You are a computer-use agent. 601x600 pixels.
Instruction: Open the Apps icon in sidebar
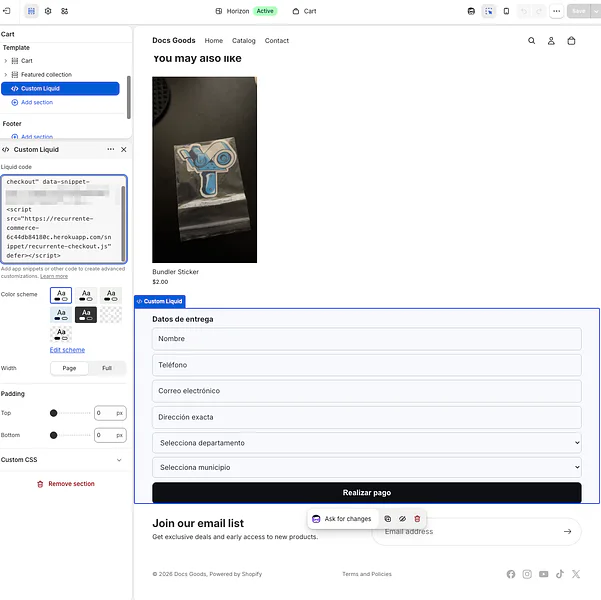64,11
